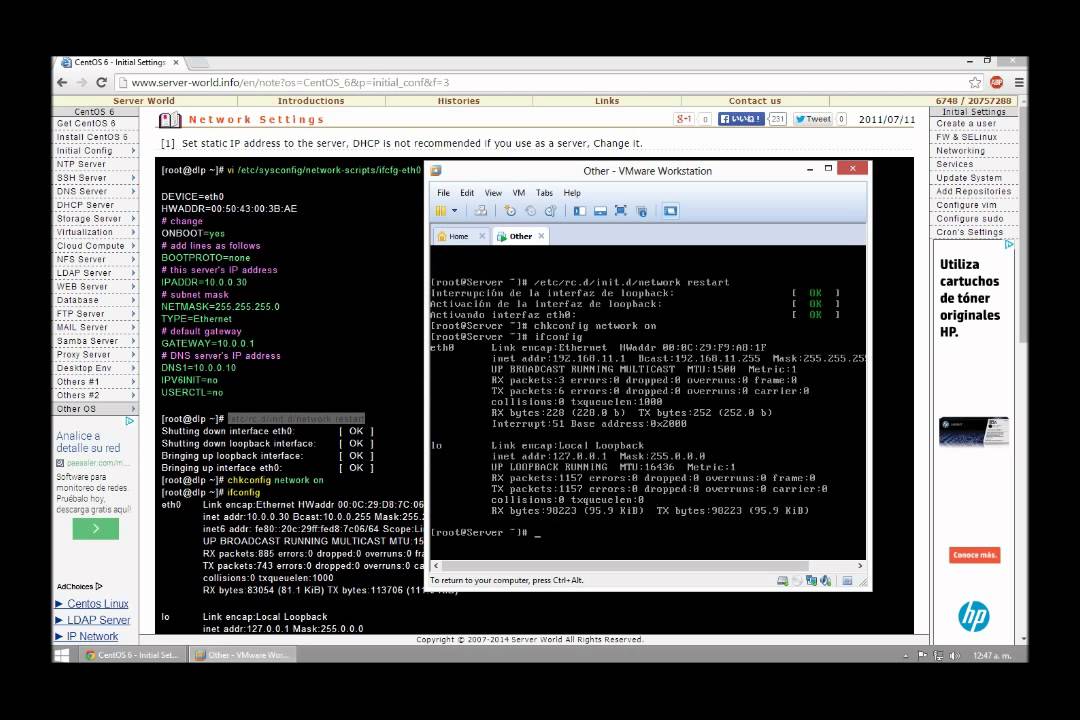Screen dimensions: 1080x720
Task: Click VMware message log status icon
Action: (x=847, y=581)
